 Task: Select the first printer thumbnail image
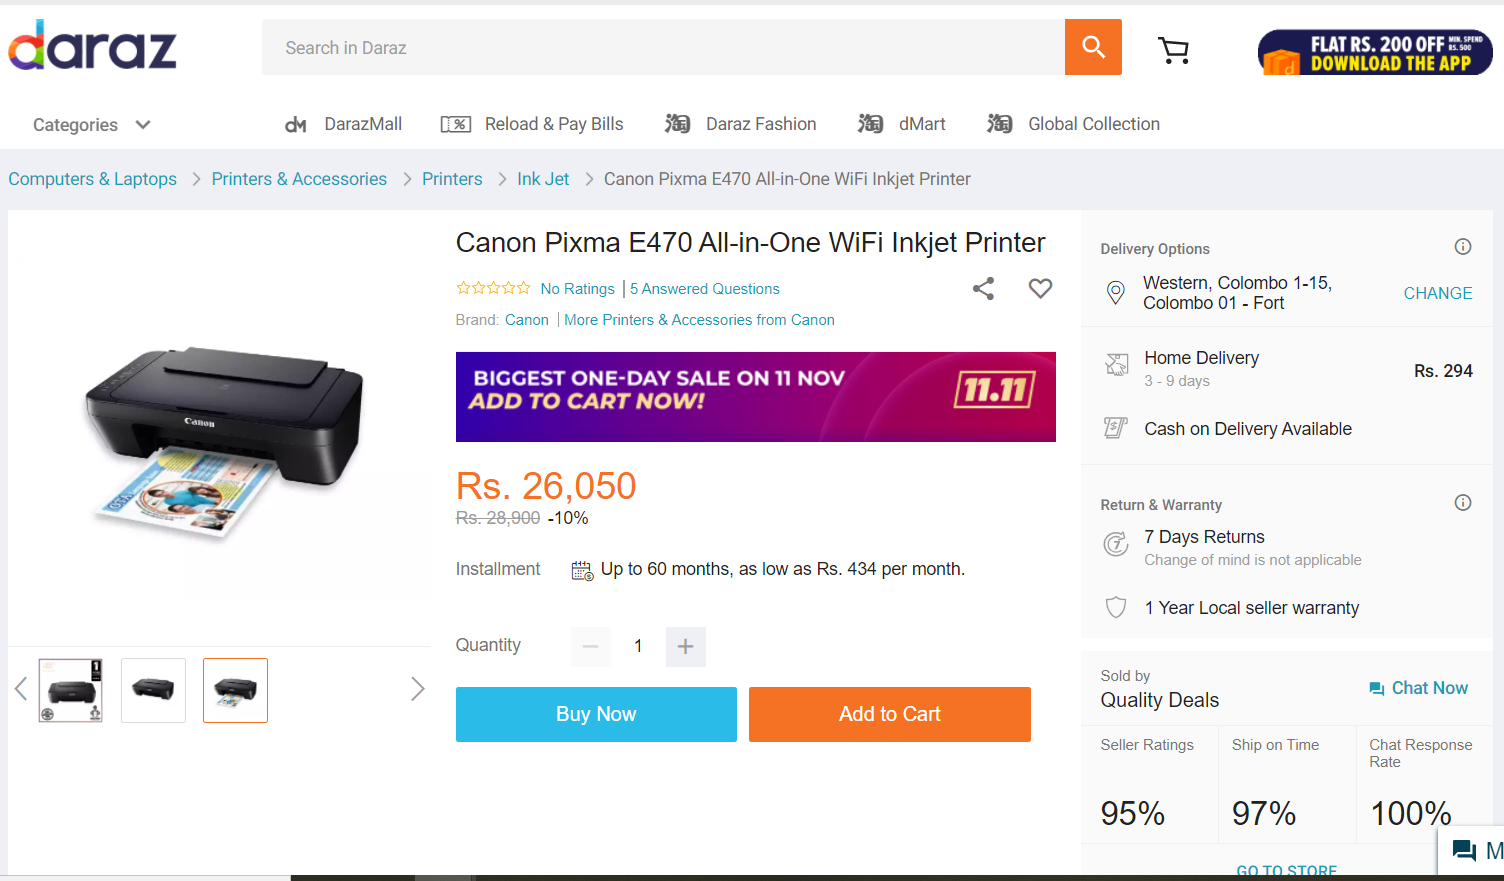[71, 690]
